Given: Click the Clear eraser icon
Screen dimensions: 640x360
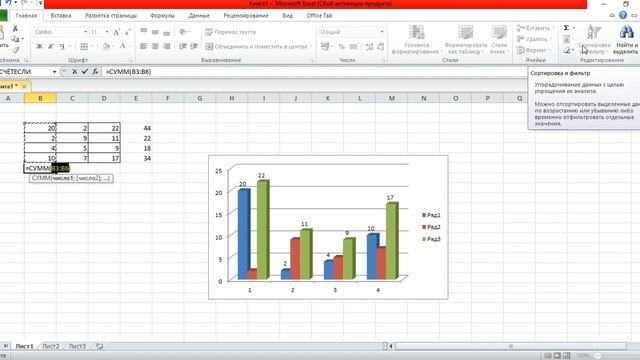Looking at the screenshot, I should pos(567,50).
